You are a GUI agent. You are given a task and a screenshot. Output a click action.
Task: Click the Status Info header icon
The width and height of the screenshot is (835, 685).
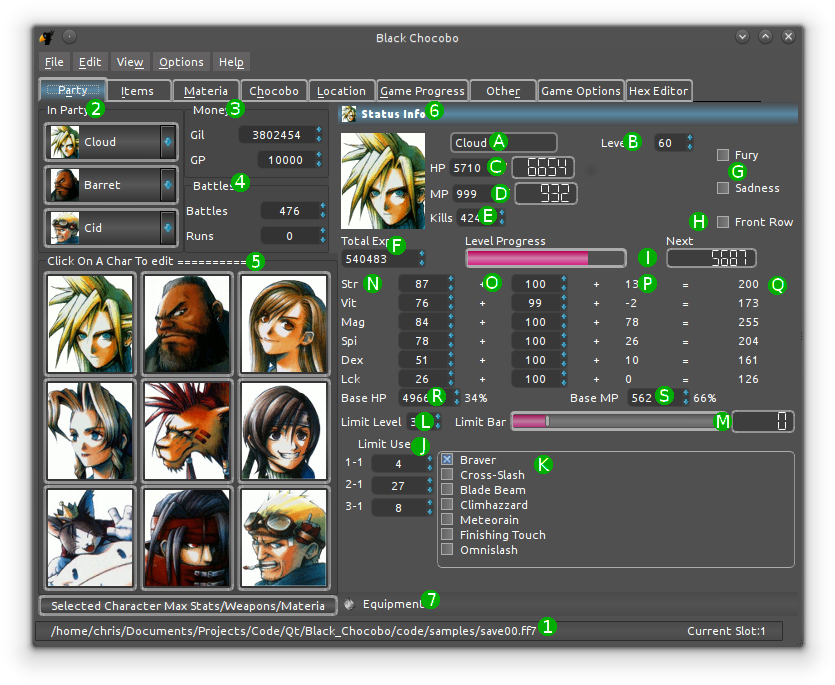pos(349,113)
